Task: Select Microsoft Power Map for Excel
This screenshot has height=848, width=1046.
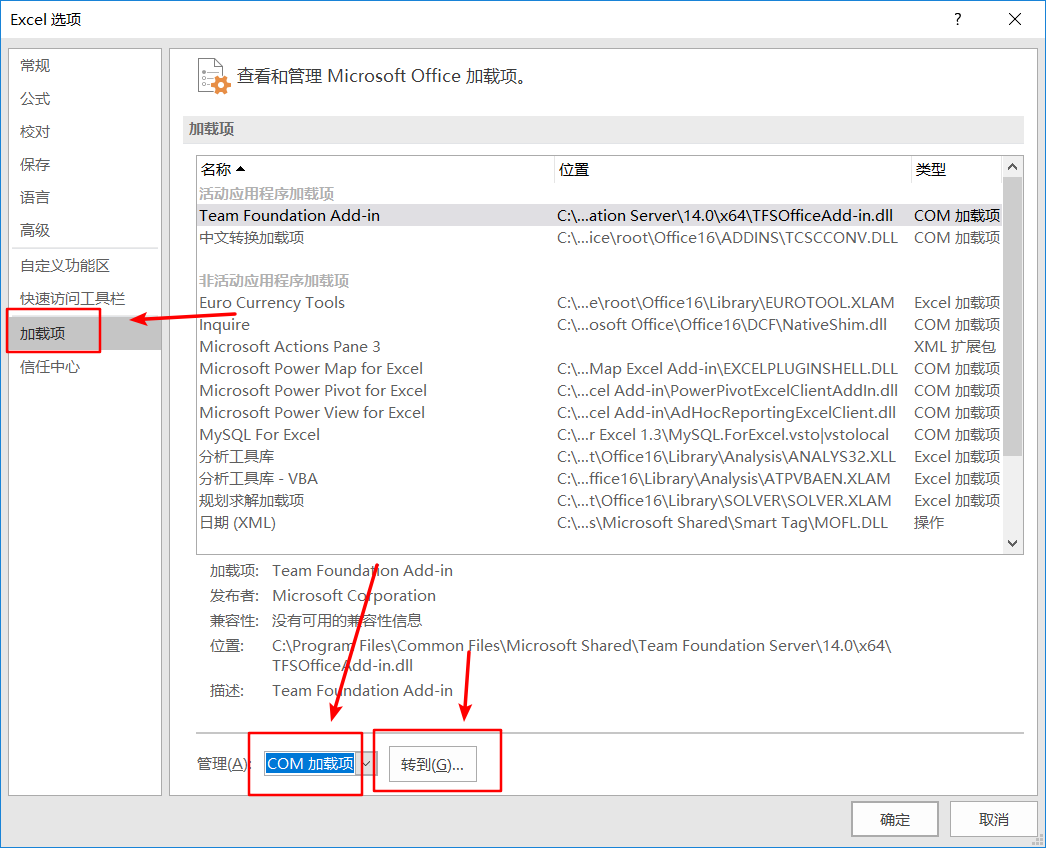Action: point(599,369)
